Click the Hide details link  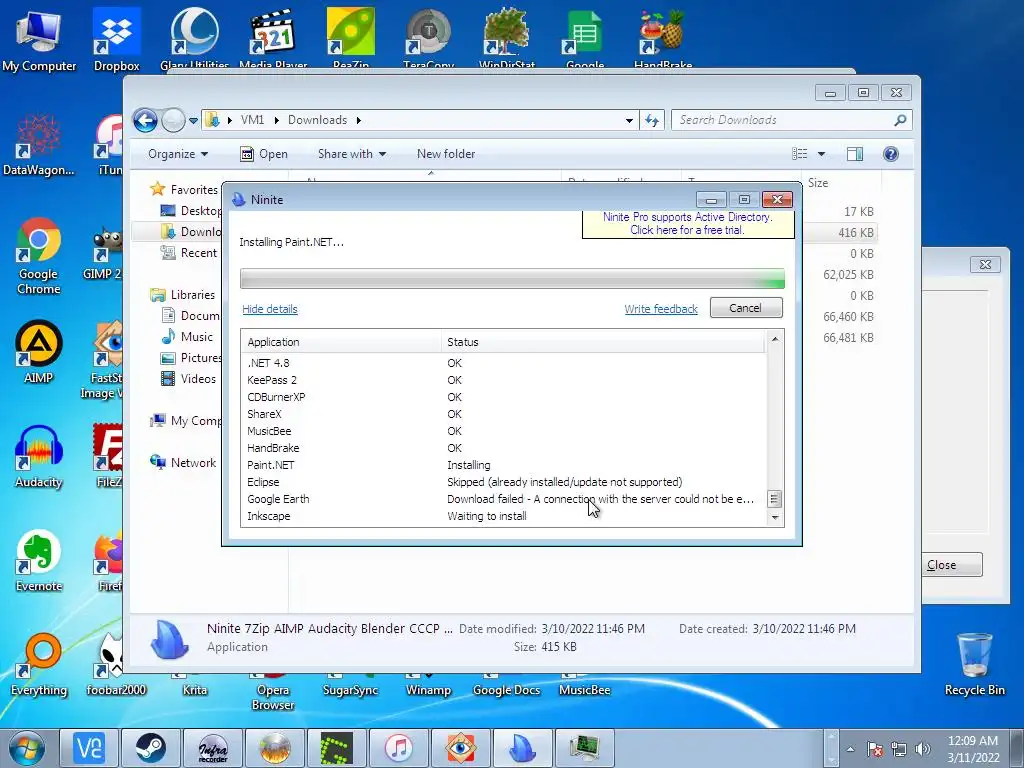(x=270, y=309)
